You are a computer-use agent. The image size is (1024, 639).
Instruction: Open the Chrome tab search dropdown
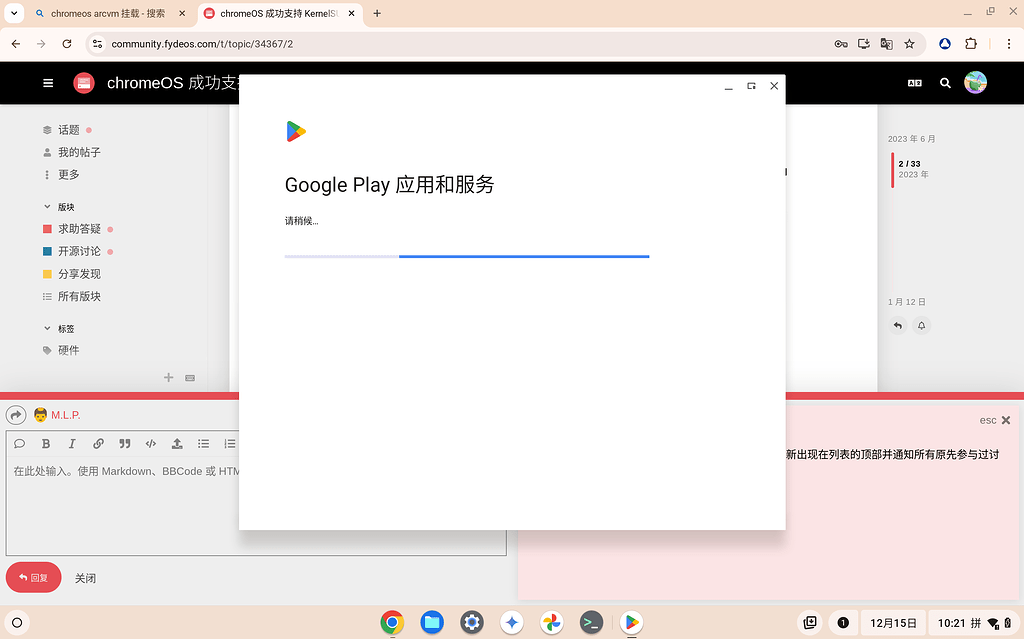coord(14,13)
